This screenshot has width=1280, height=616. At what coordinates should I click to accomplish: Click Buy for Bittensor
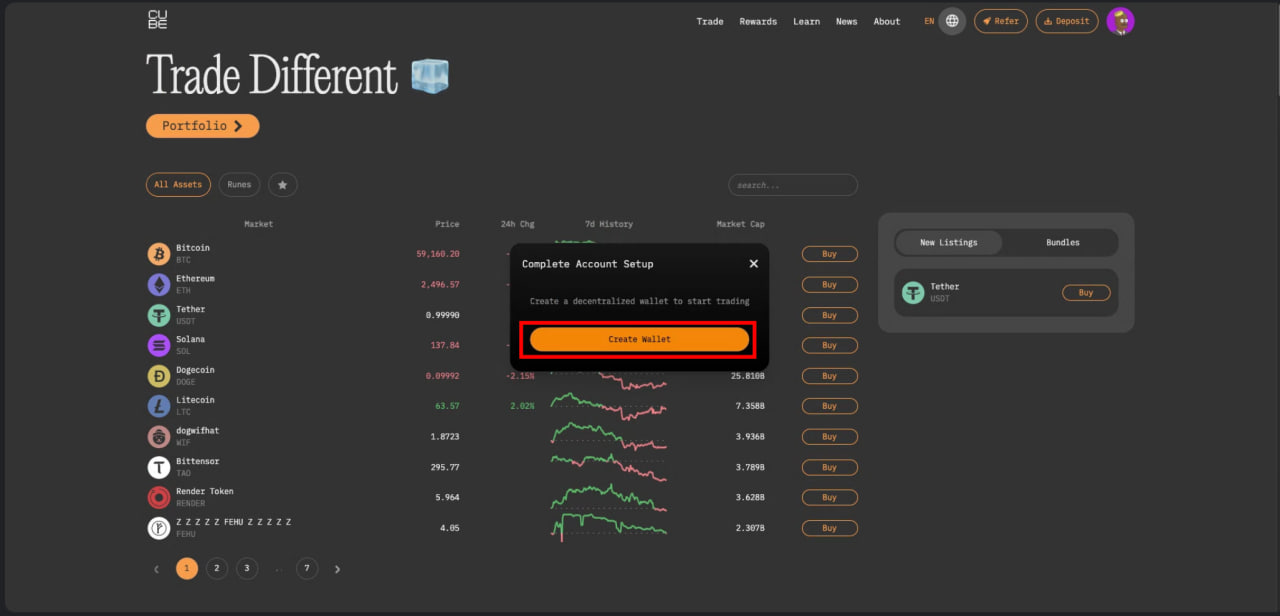pyautogui.click(x=830, y=467)
